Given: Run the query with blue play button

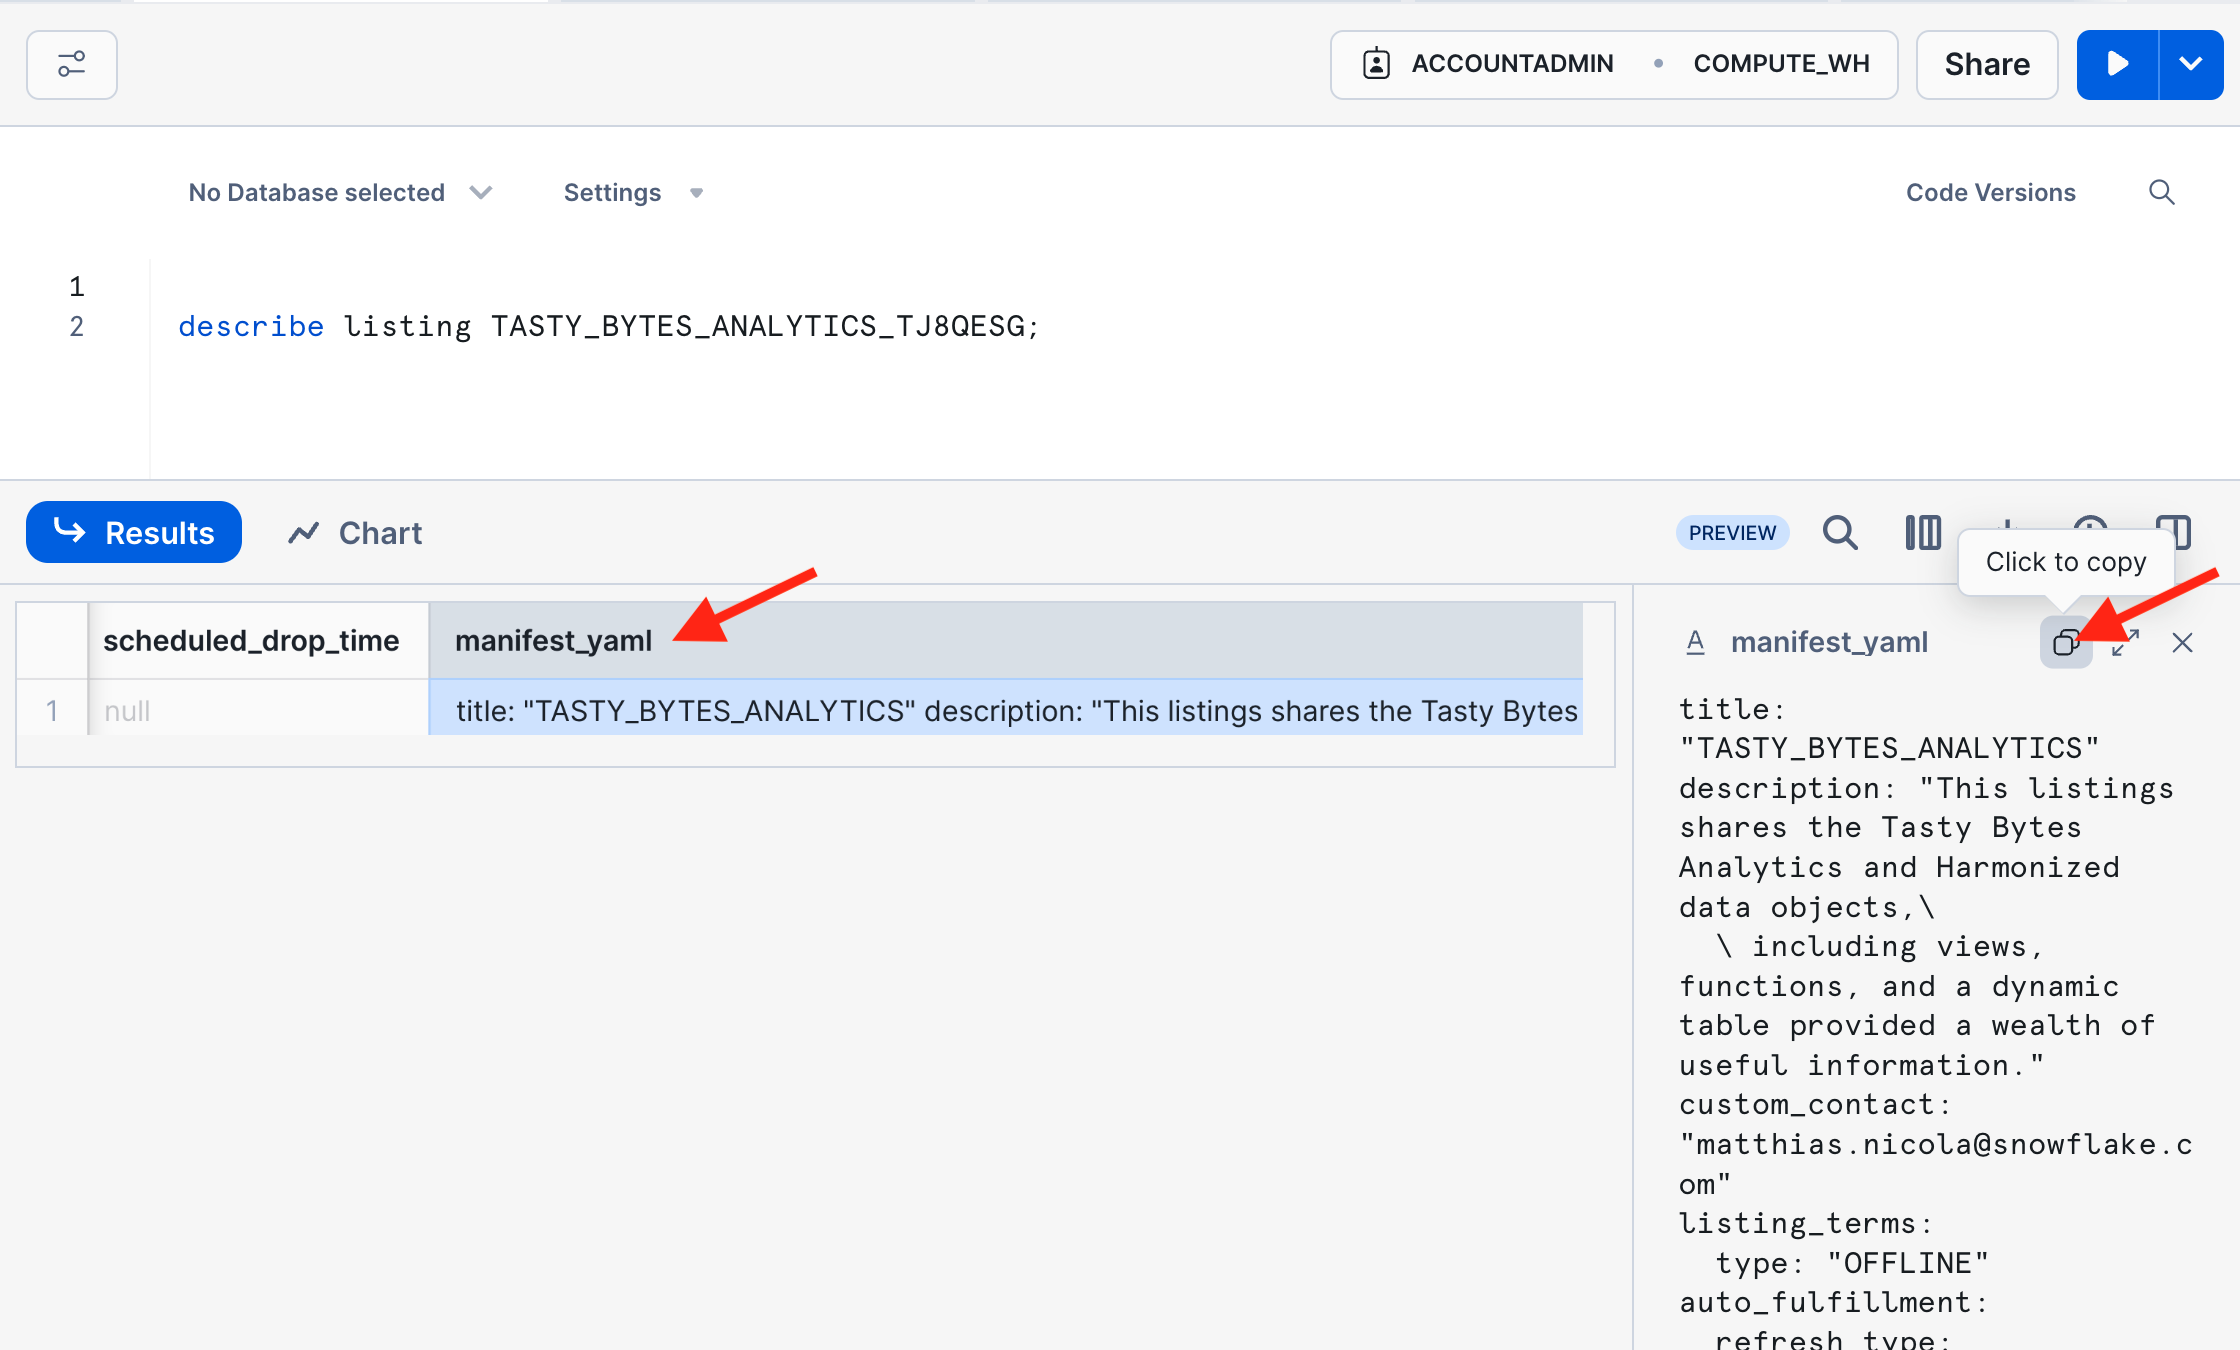Looking at the screenshot, I should tap(2117, 65).
